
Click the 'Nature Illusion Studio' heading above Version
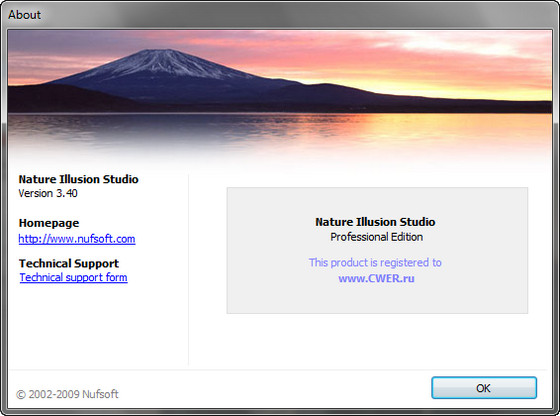[79, 179]
